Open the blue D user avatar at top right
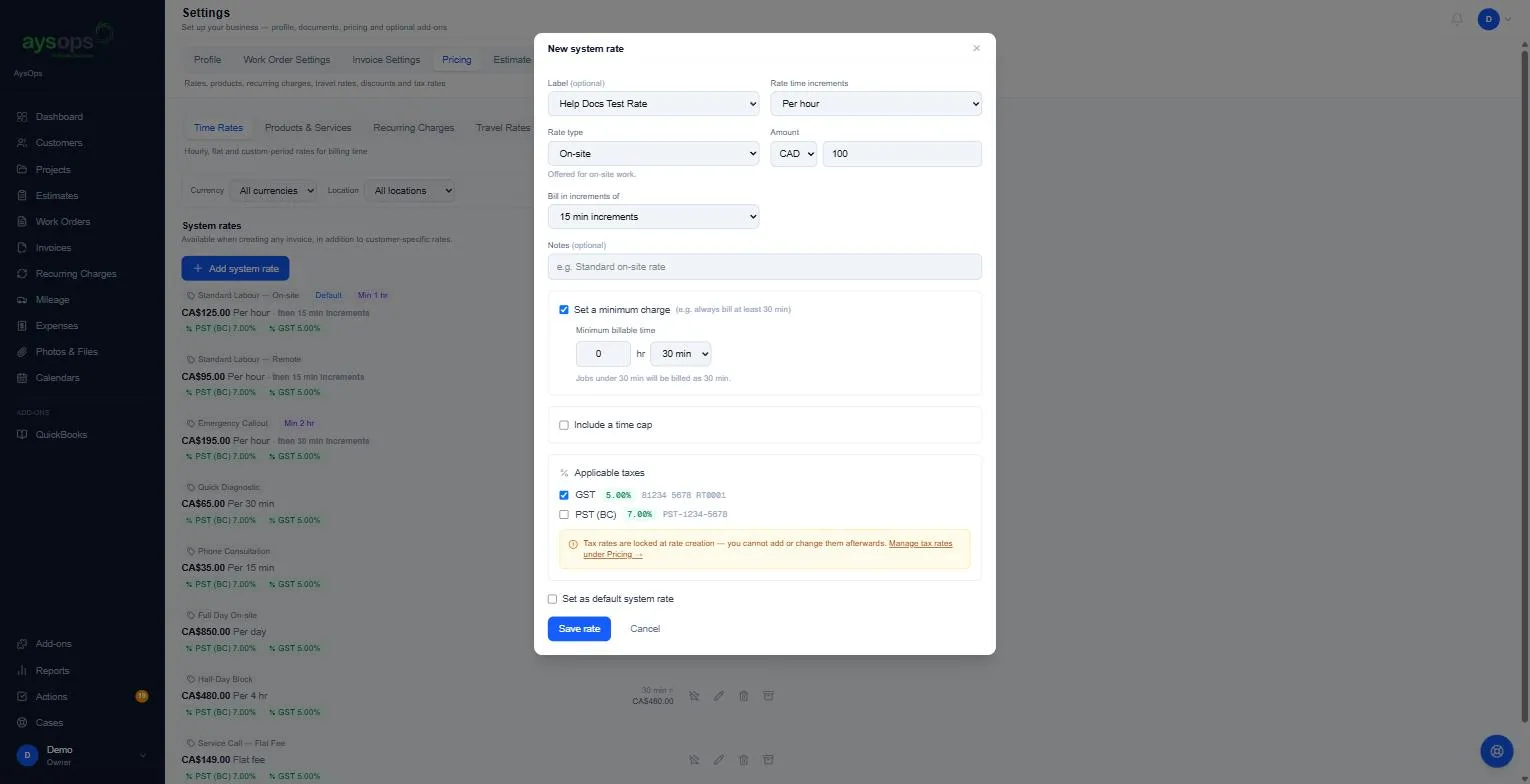Viewport: 1530px width, 784px height. [1489, 19]
